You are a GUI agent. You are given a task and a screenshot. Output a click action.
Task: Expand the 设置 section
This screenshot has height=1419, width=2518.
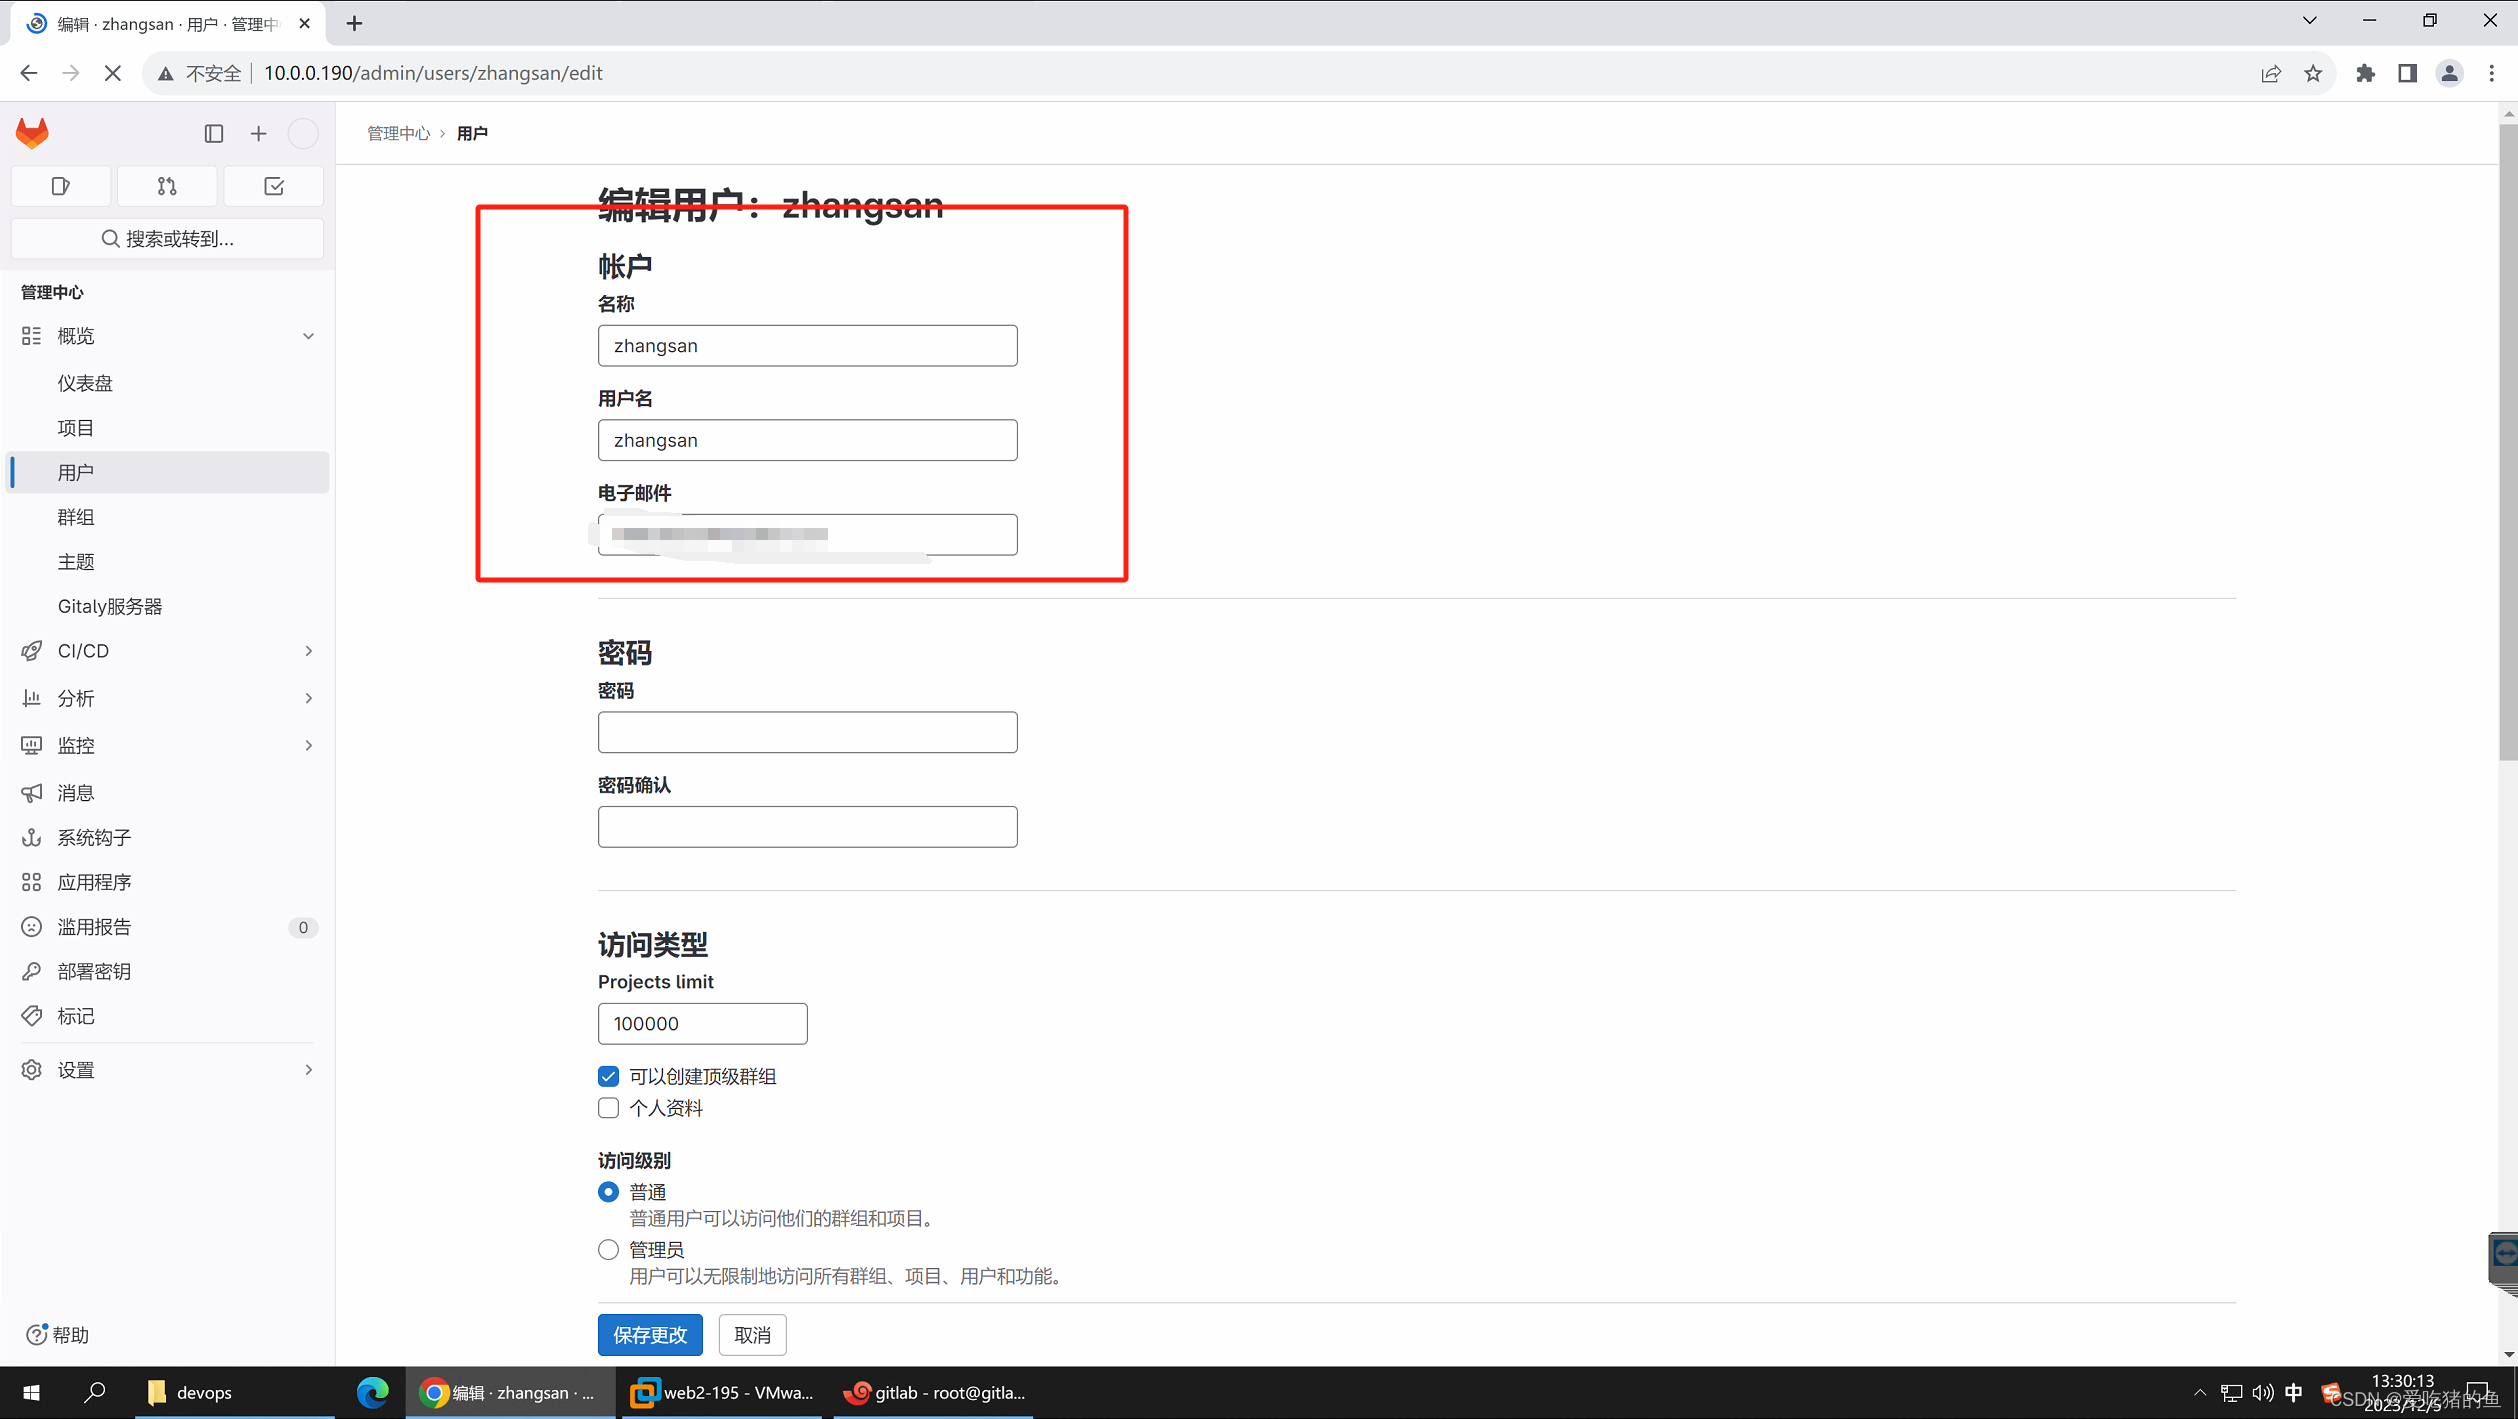168,1070
